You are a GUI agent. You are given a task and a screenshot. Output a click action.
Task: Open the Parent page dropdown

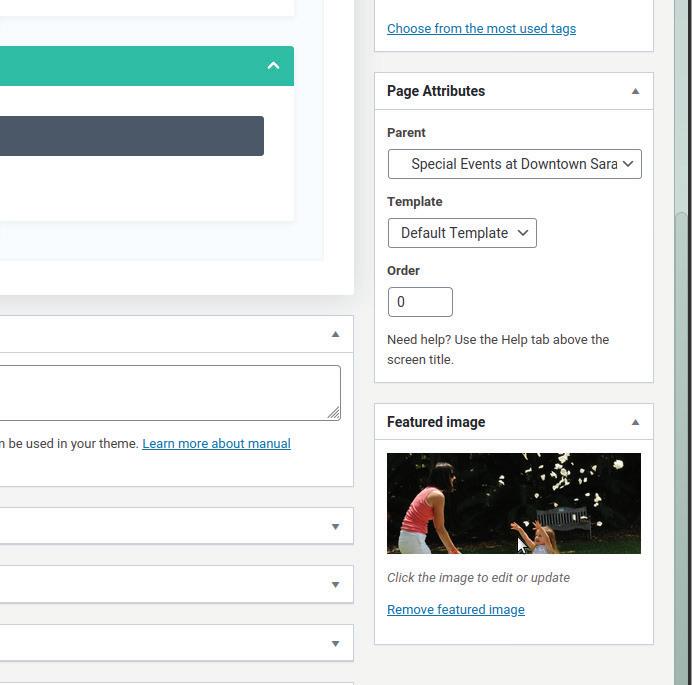pyautogui.click(x=515, y=164)
